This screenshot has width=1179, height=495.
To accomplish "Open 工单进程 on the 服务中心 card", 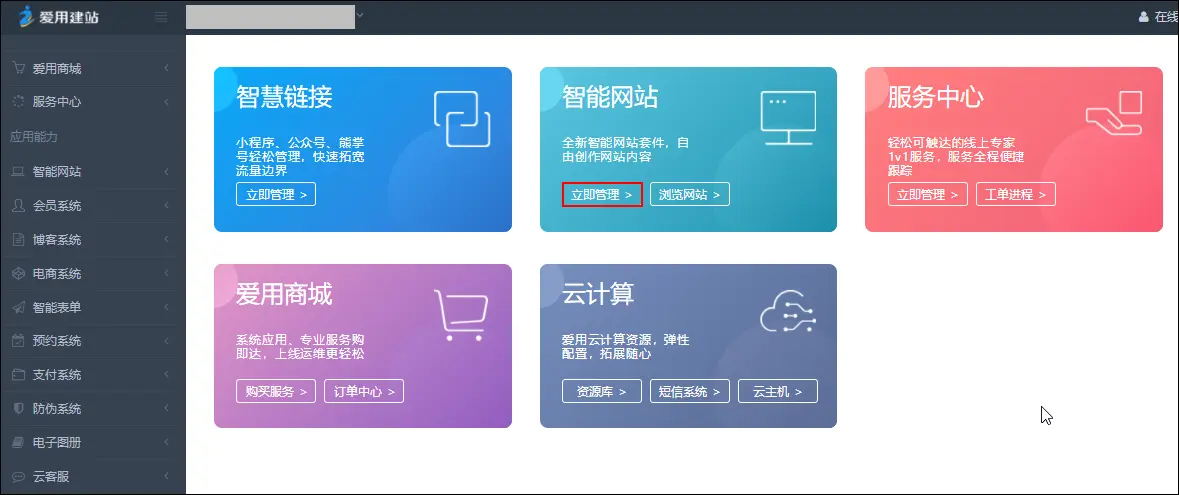I will point(1015,195).
